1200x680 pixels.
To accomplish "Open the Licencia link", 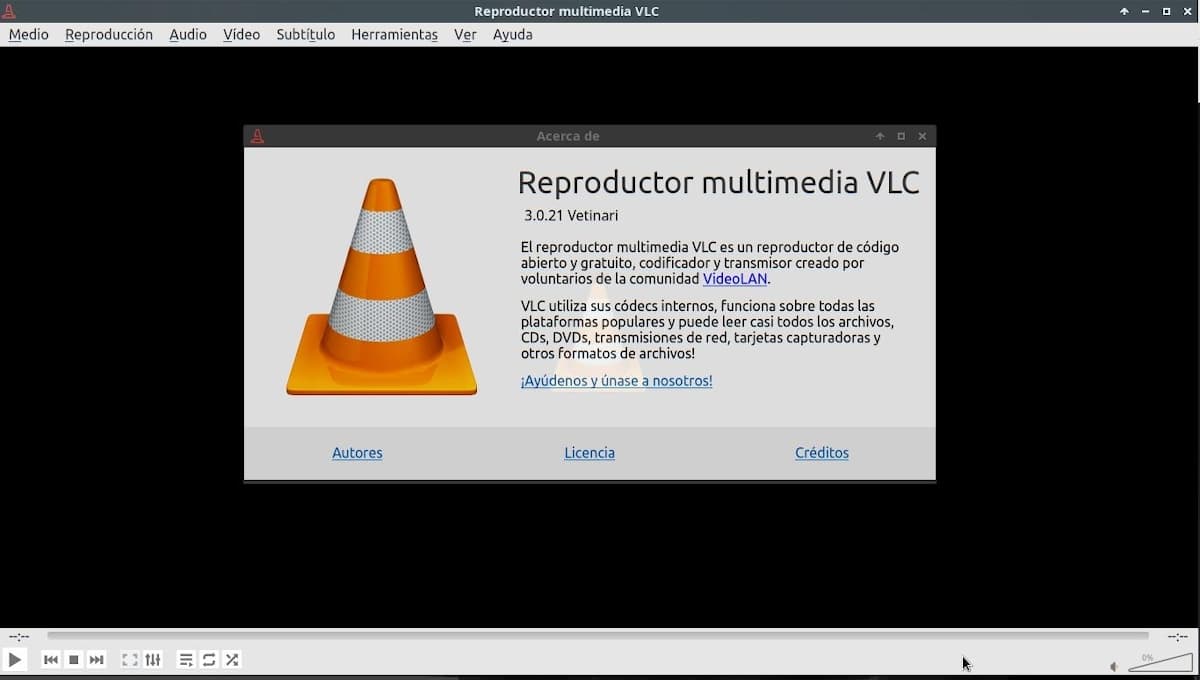I will [590, 453].
